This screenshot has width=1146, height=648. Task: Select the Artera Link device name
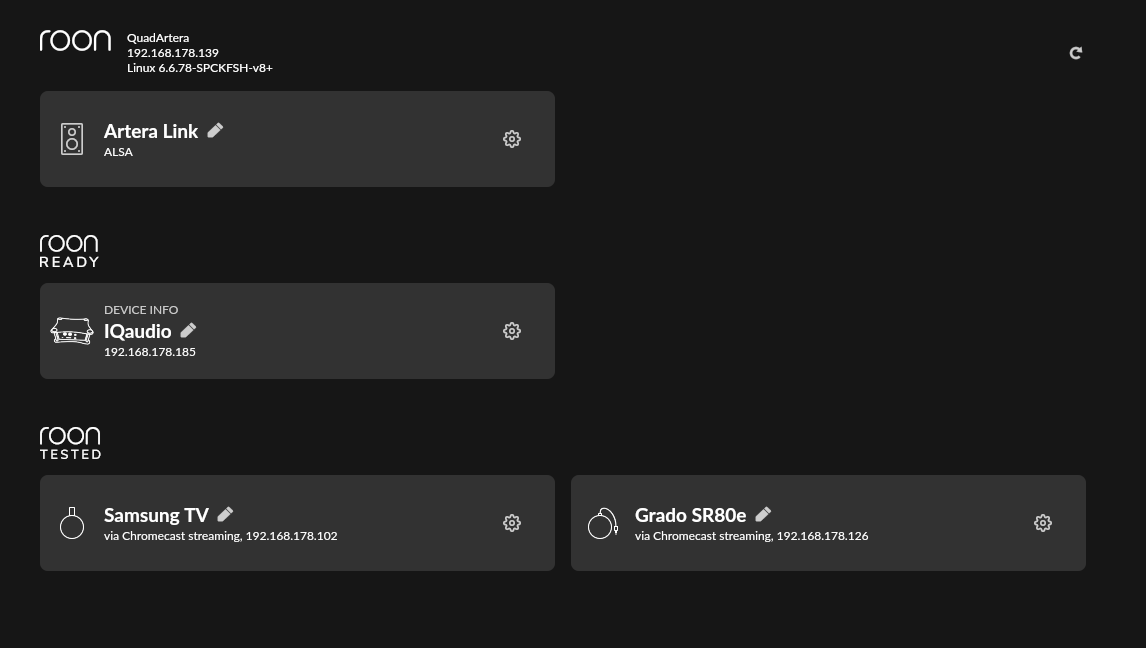click(x=151, y=131)
